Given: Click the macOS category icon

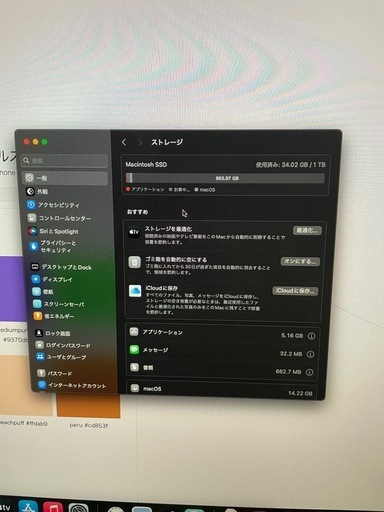Looking at the screenshot, I should coord(135,388).
